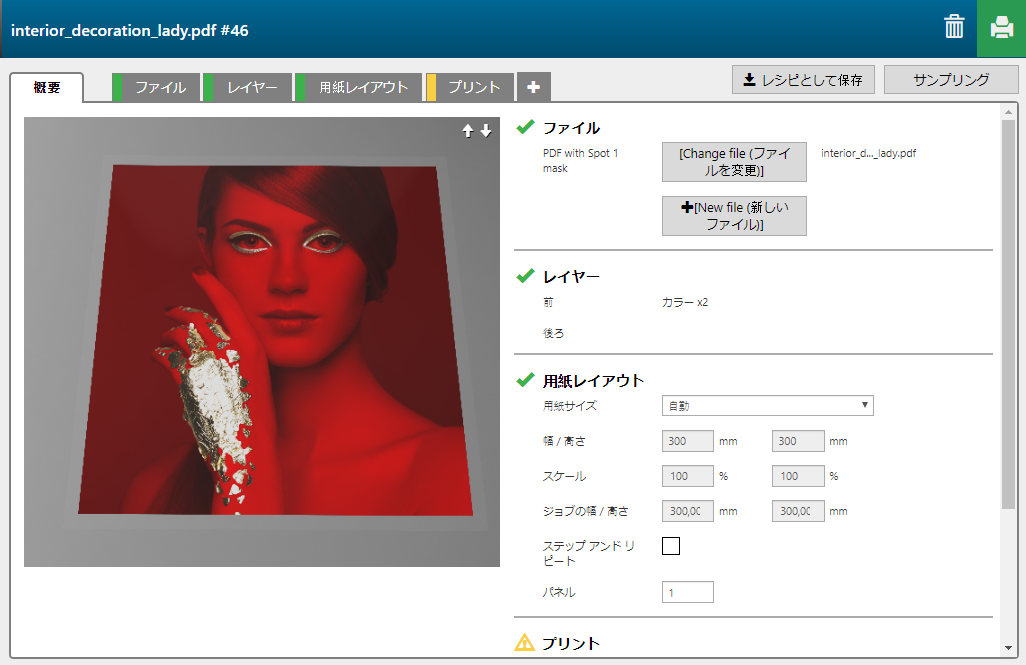Screen dimensions: 1026x665
Task: Click the up arrow above preview
Action: (x=467, y=131)
